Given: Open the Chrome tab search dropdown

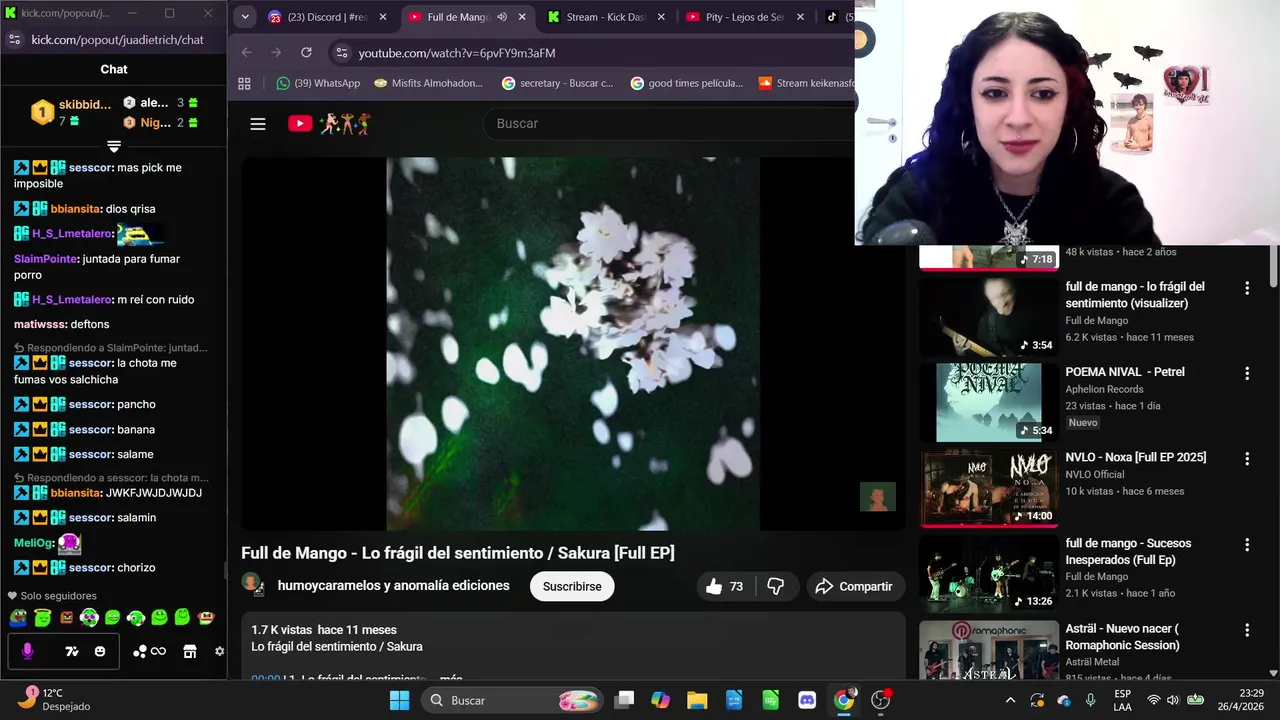Looking at the screenshot, I should click(245, 17).
